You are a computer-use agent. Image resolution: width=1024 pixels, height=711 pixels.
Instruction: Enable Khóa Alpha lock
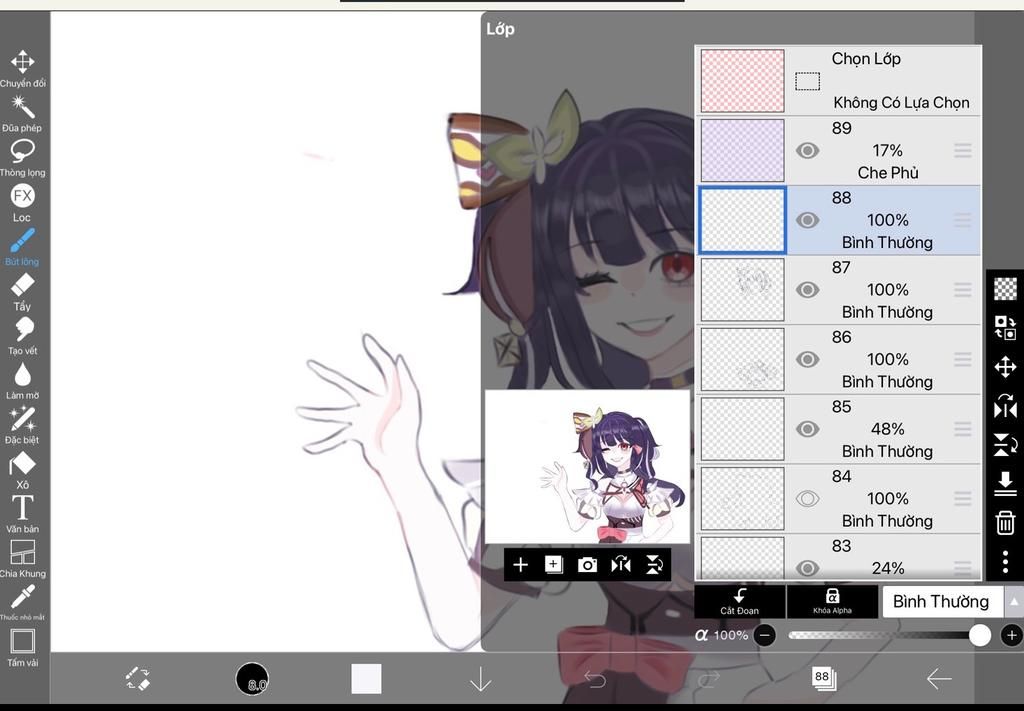click(x=832, y=601)
